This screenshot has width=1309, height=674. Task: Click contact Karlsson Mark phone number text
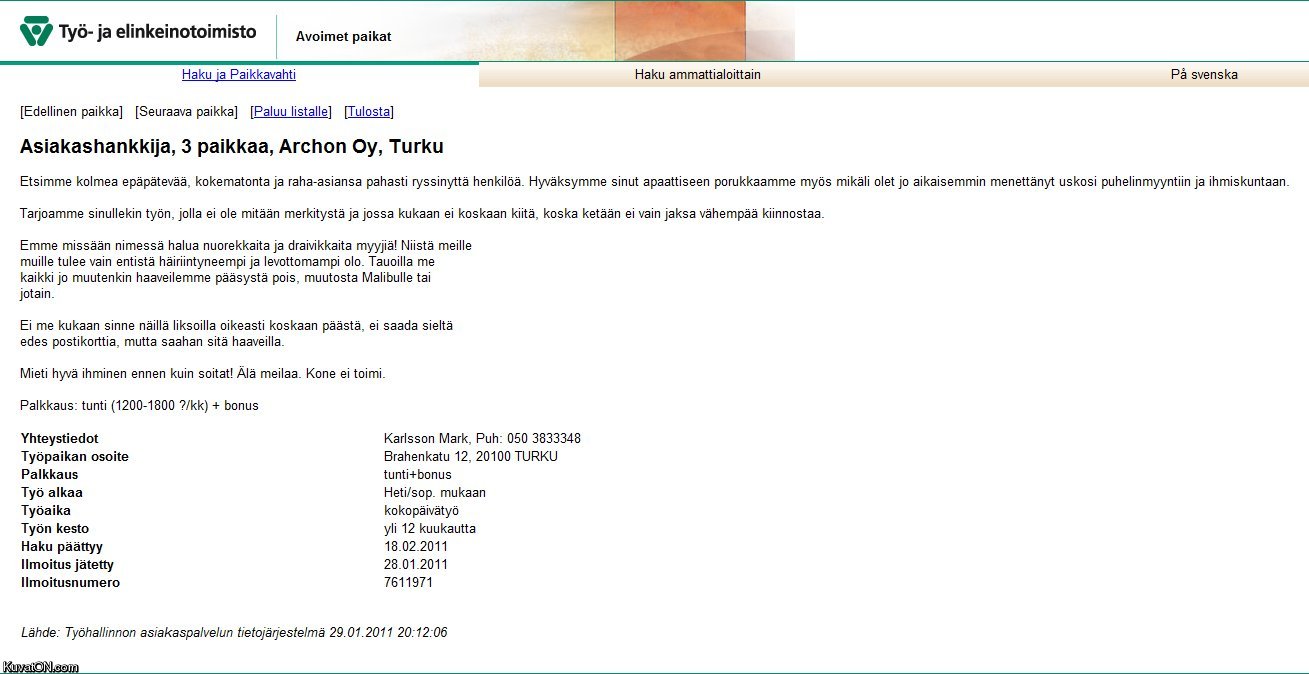click(x=482, y=439)
